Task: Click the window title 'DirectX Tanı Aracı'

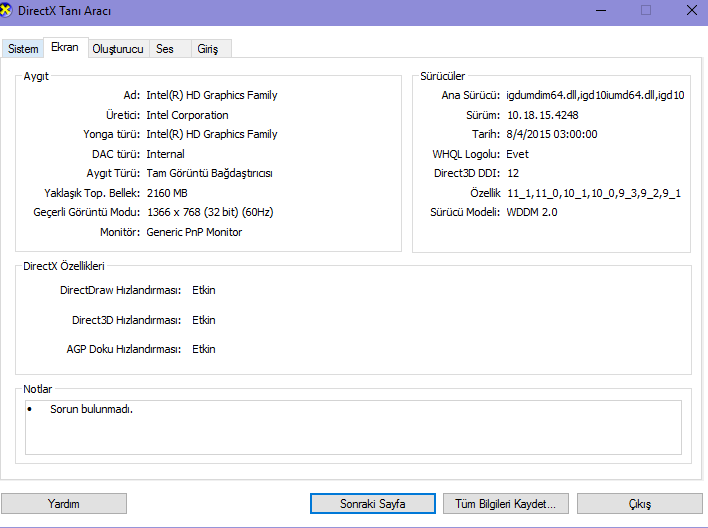Action: (x=64, y=11)
